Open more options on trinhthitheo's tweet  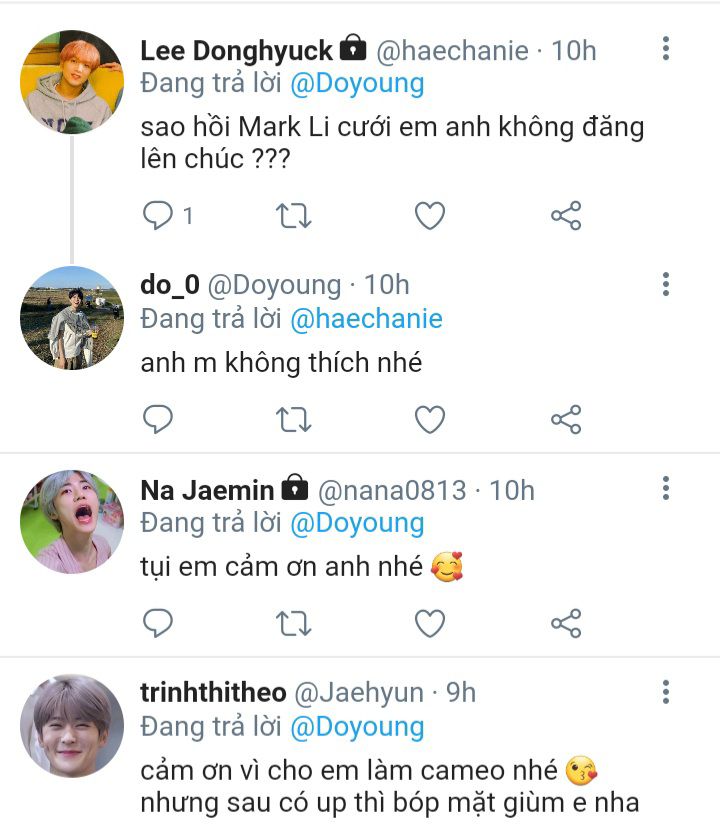tap(666, 692)
